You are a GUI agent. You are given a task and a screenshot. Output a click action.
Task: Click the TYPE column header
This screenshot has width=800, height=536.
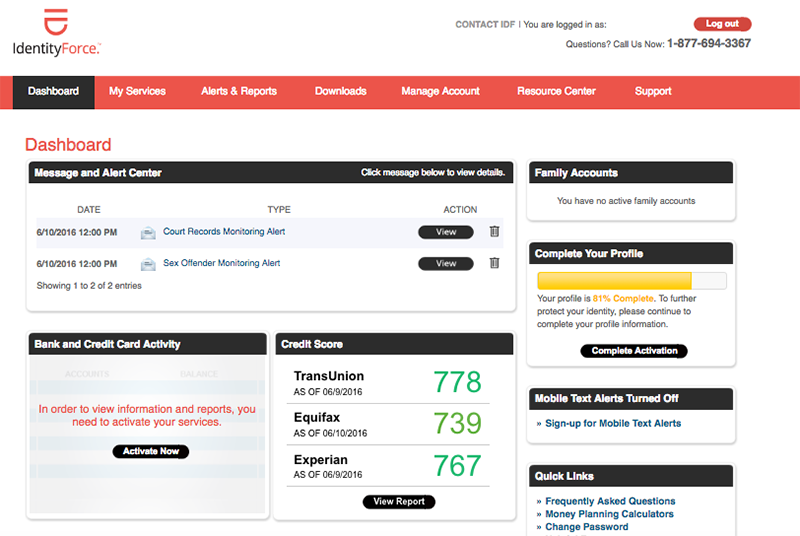[x=279, y=210]
